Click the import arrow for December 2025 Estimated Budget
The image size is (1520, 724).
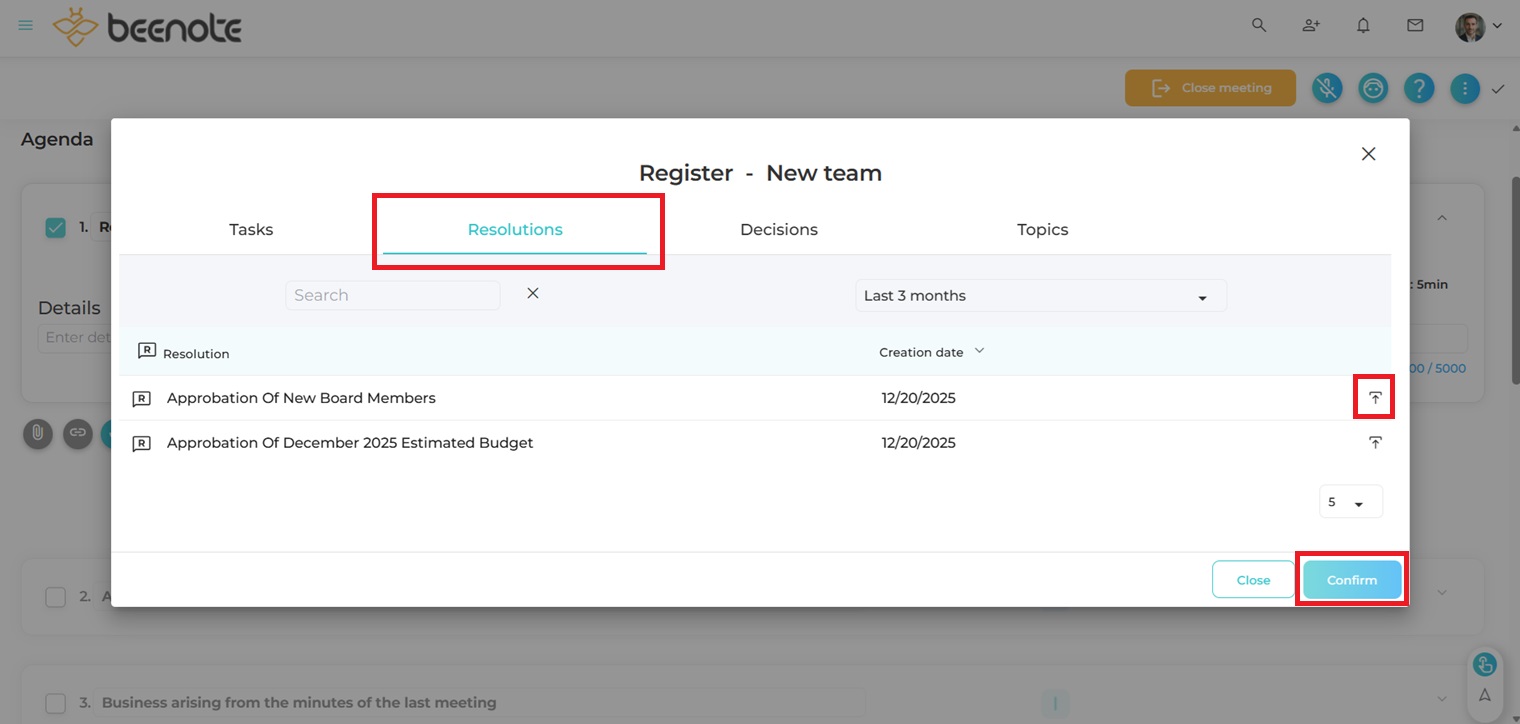click(1375, 442)
